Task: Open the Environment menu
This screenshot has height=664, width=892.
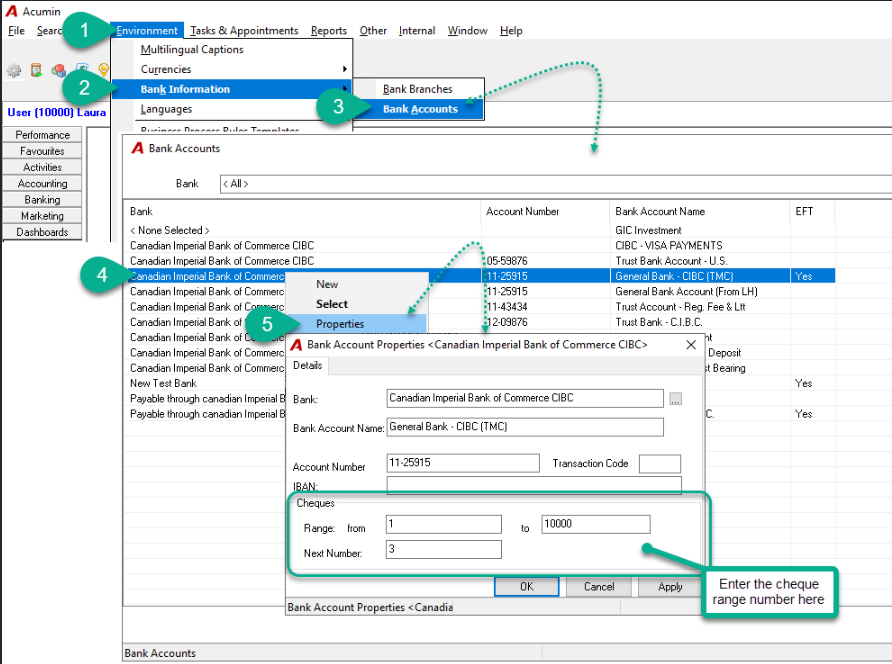Action: pos(147,31)
